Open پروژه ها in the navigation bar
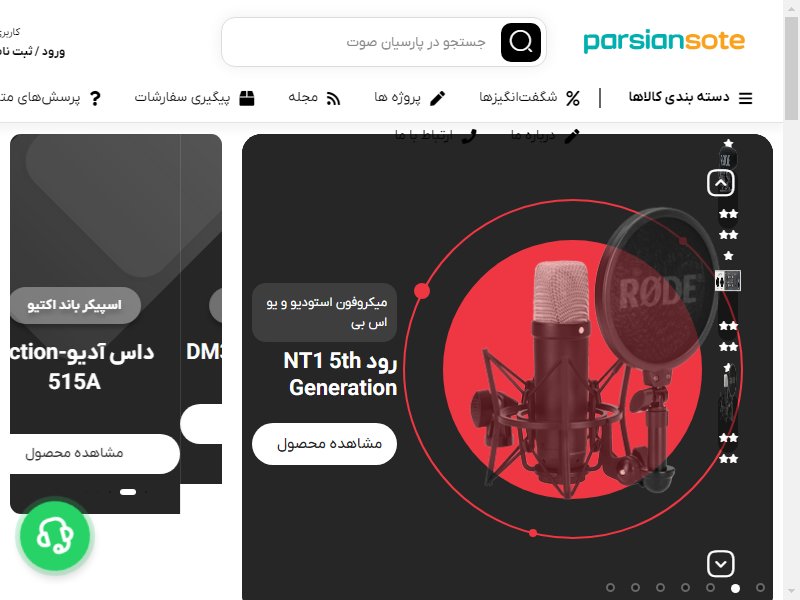Image resolution: width=800 pixels, height=600 pixels. tap(397, 97)
